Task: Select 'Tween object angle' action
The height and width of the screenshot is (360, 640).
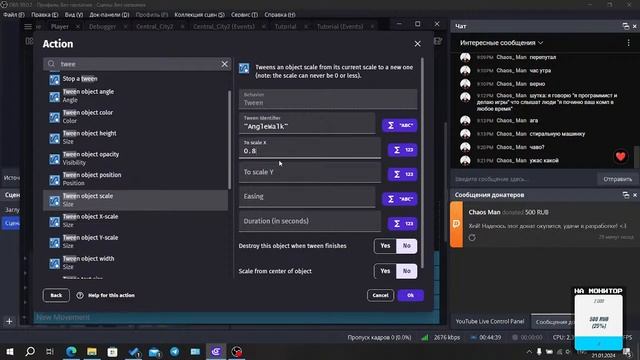Action: (x=136, y=96)
